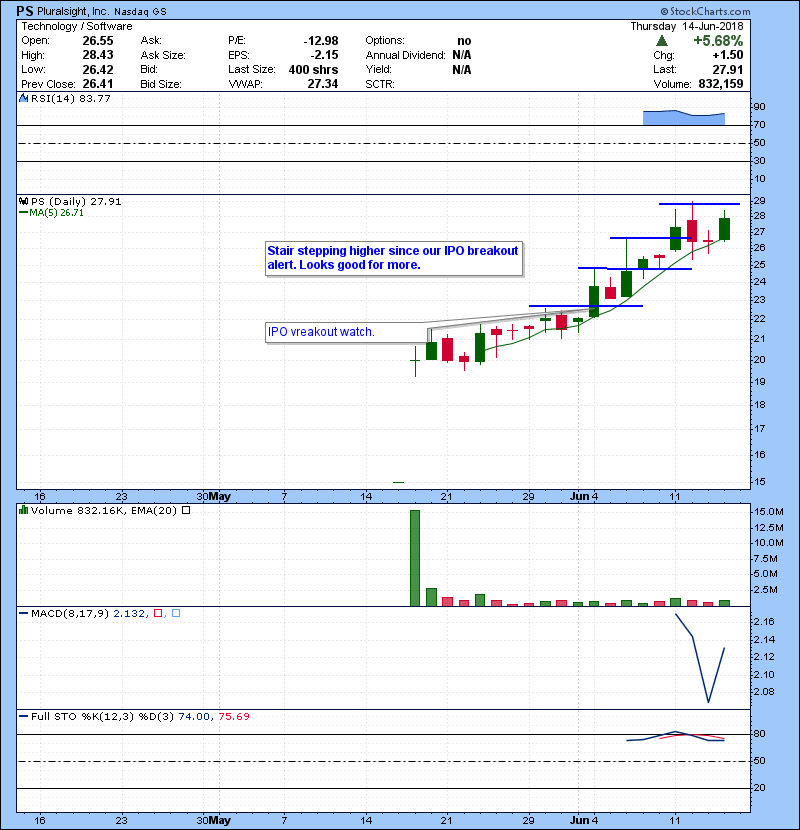
Task: Click the 'Jun 4' label on price chart axis
Action: [x=584, y=497]
